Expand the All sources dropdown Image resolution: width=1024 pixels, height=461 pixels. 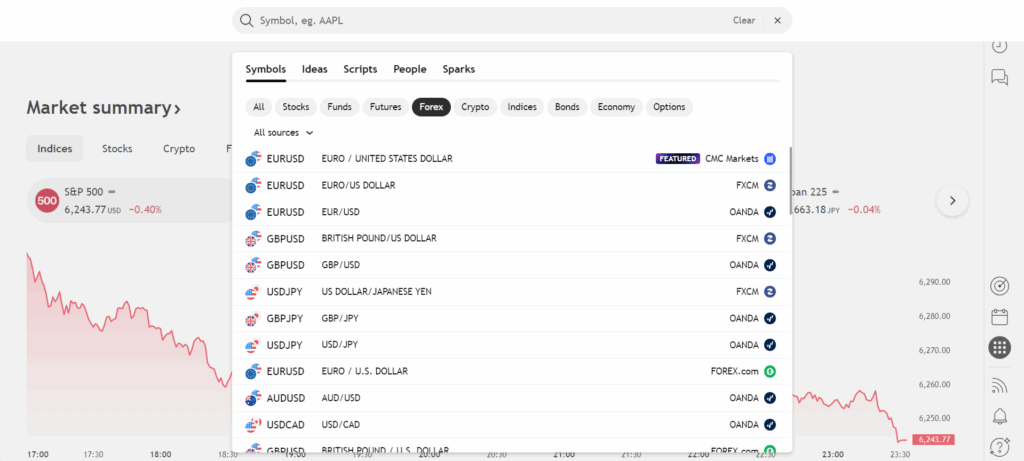tap(283, 133)
